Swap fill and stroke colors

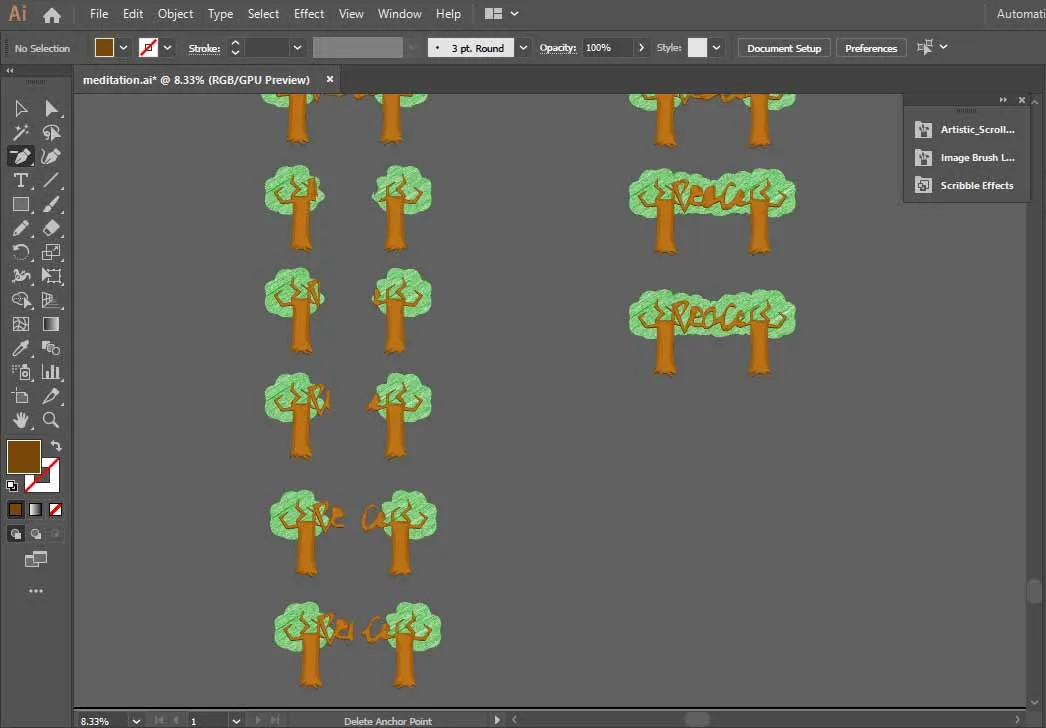56,446
